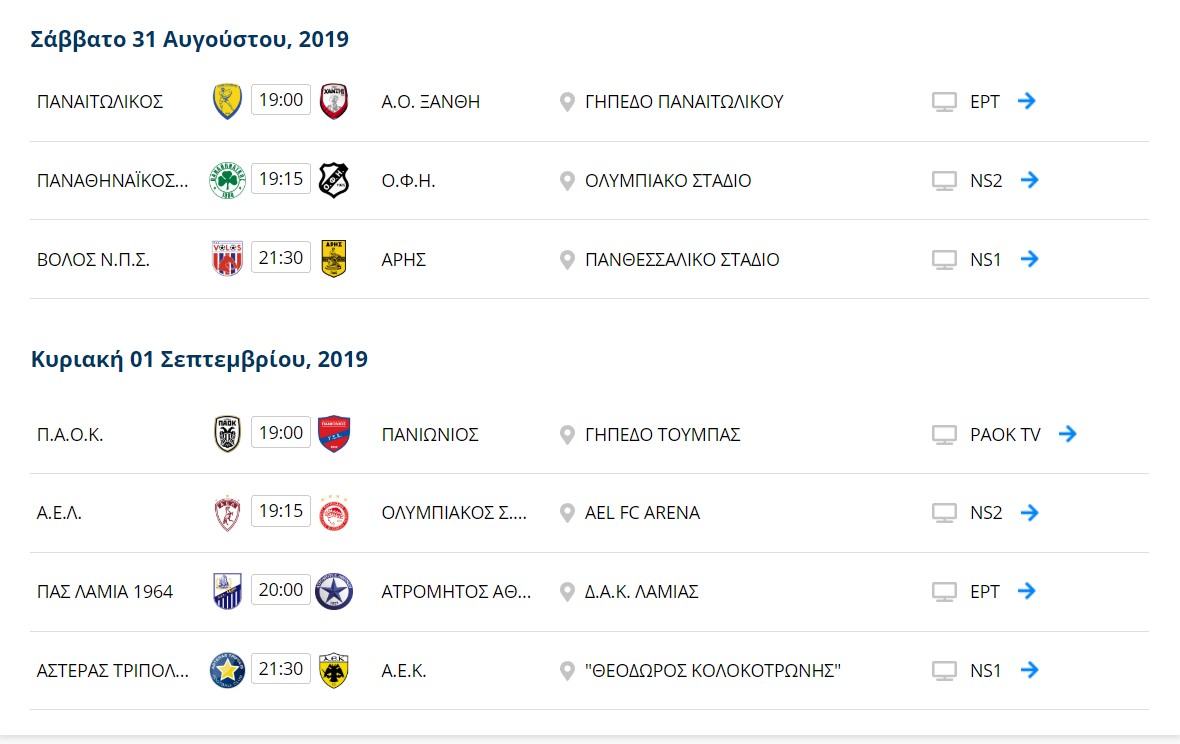Viewport: 1180px width, 744px height.
Task: Click the Α.Ε.Κ. yellow eagle crest
Action: tap(333, 670)
